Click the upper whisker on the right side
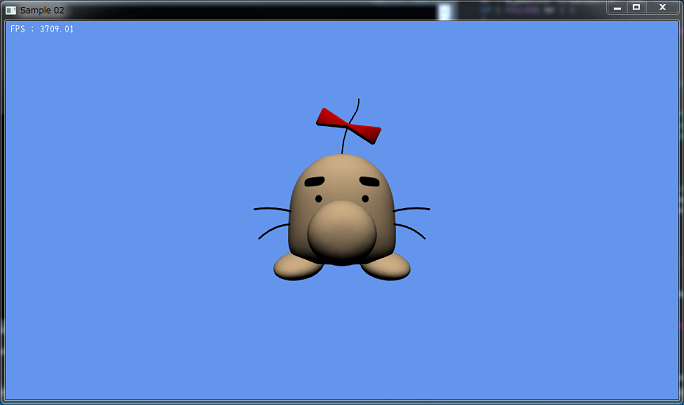684x405 pixels. 412,209
